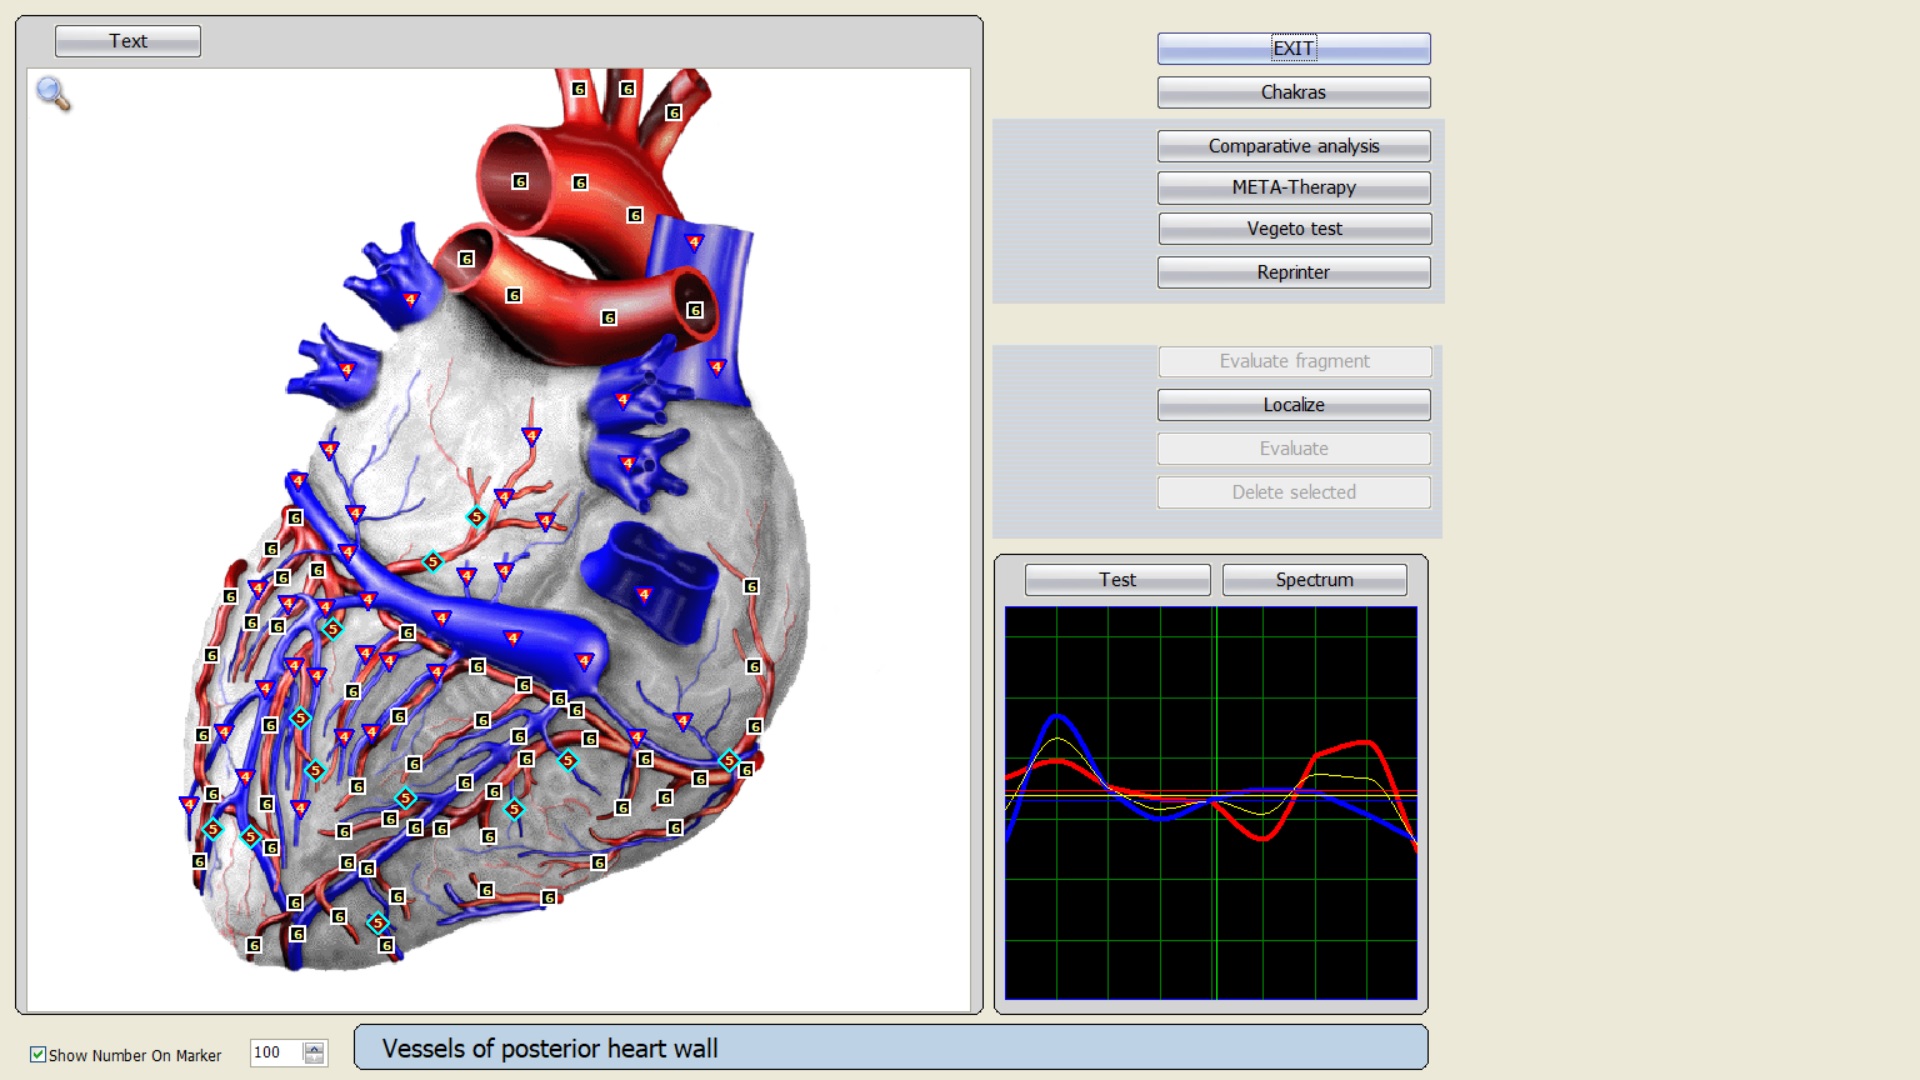This screenshot has width=1920, height=1080.
Task: Decrease the marker value with down arrow
Action: pyautogui.click(x=314, y=1058)
